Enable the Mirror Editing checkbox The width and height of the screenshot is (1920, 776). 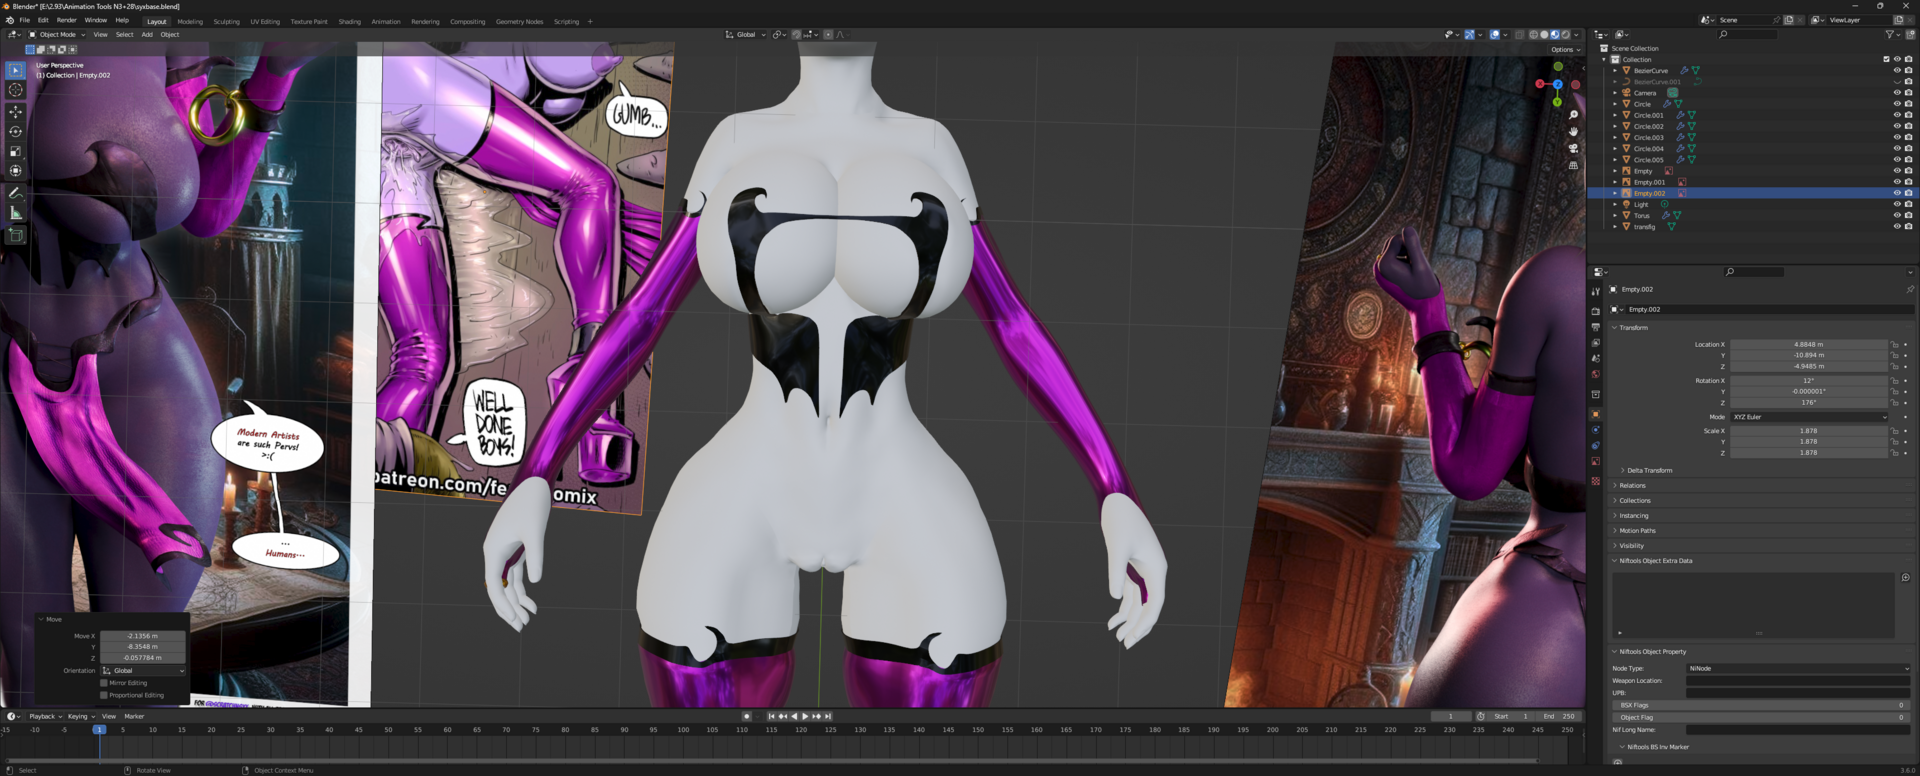104,683
